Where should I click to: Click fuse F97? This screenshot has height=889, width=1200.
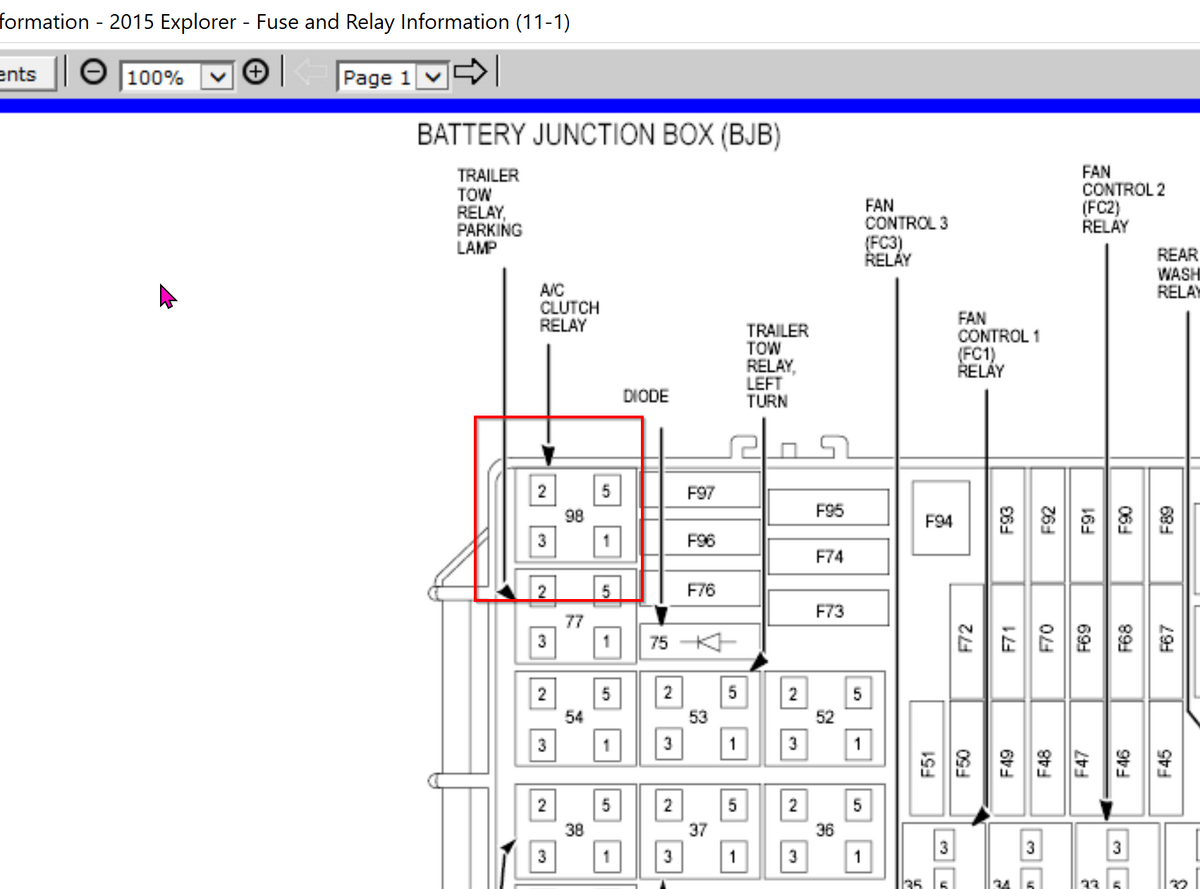click(701, 493)
